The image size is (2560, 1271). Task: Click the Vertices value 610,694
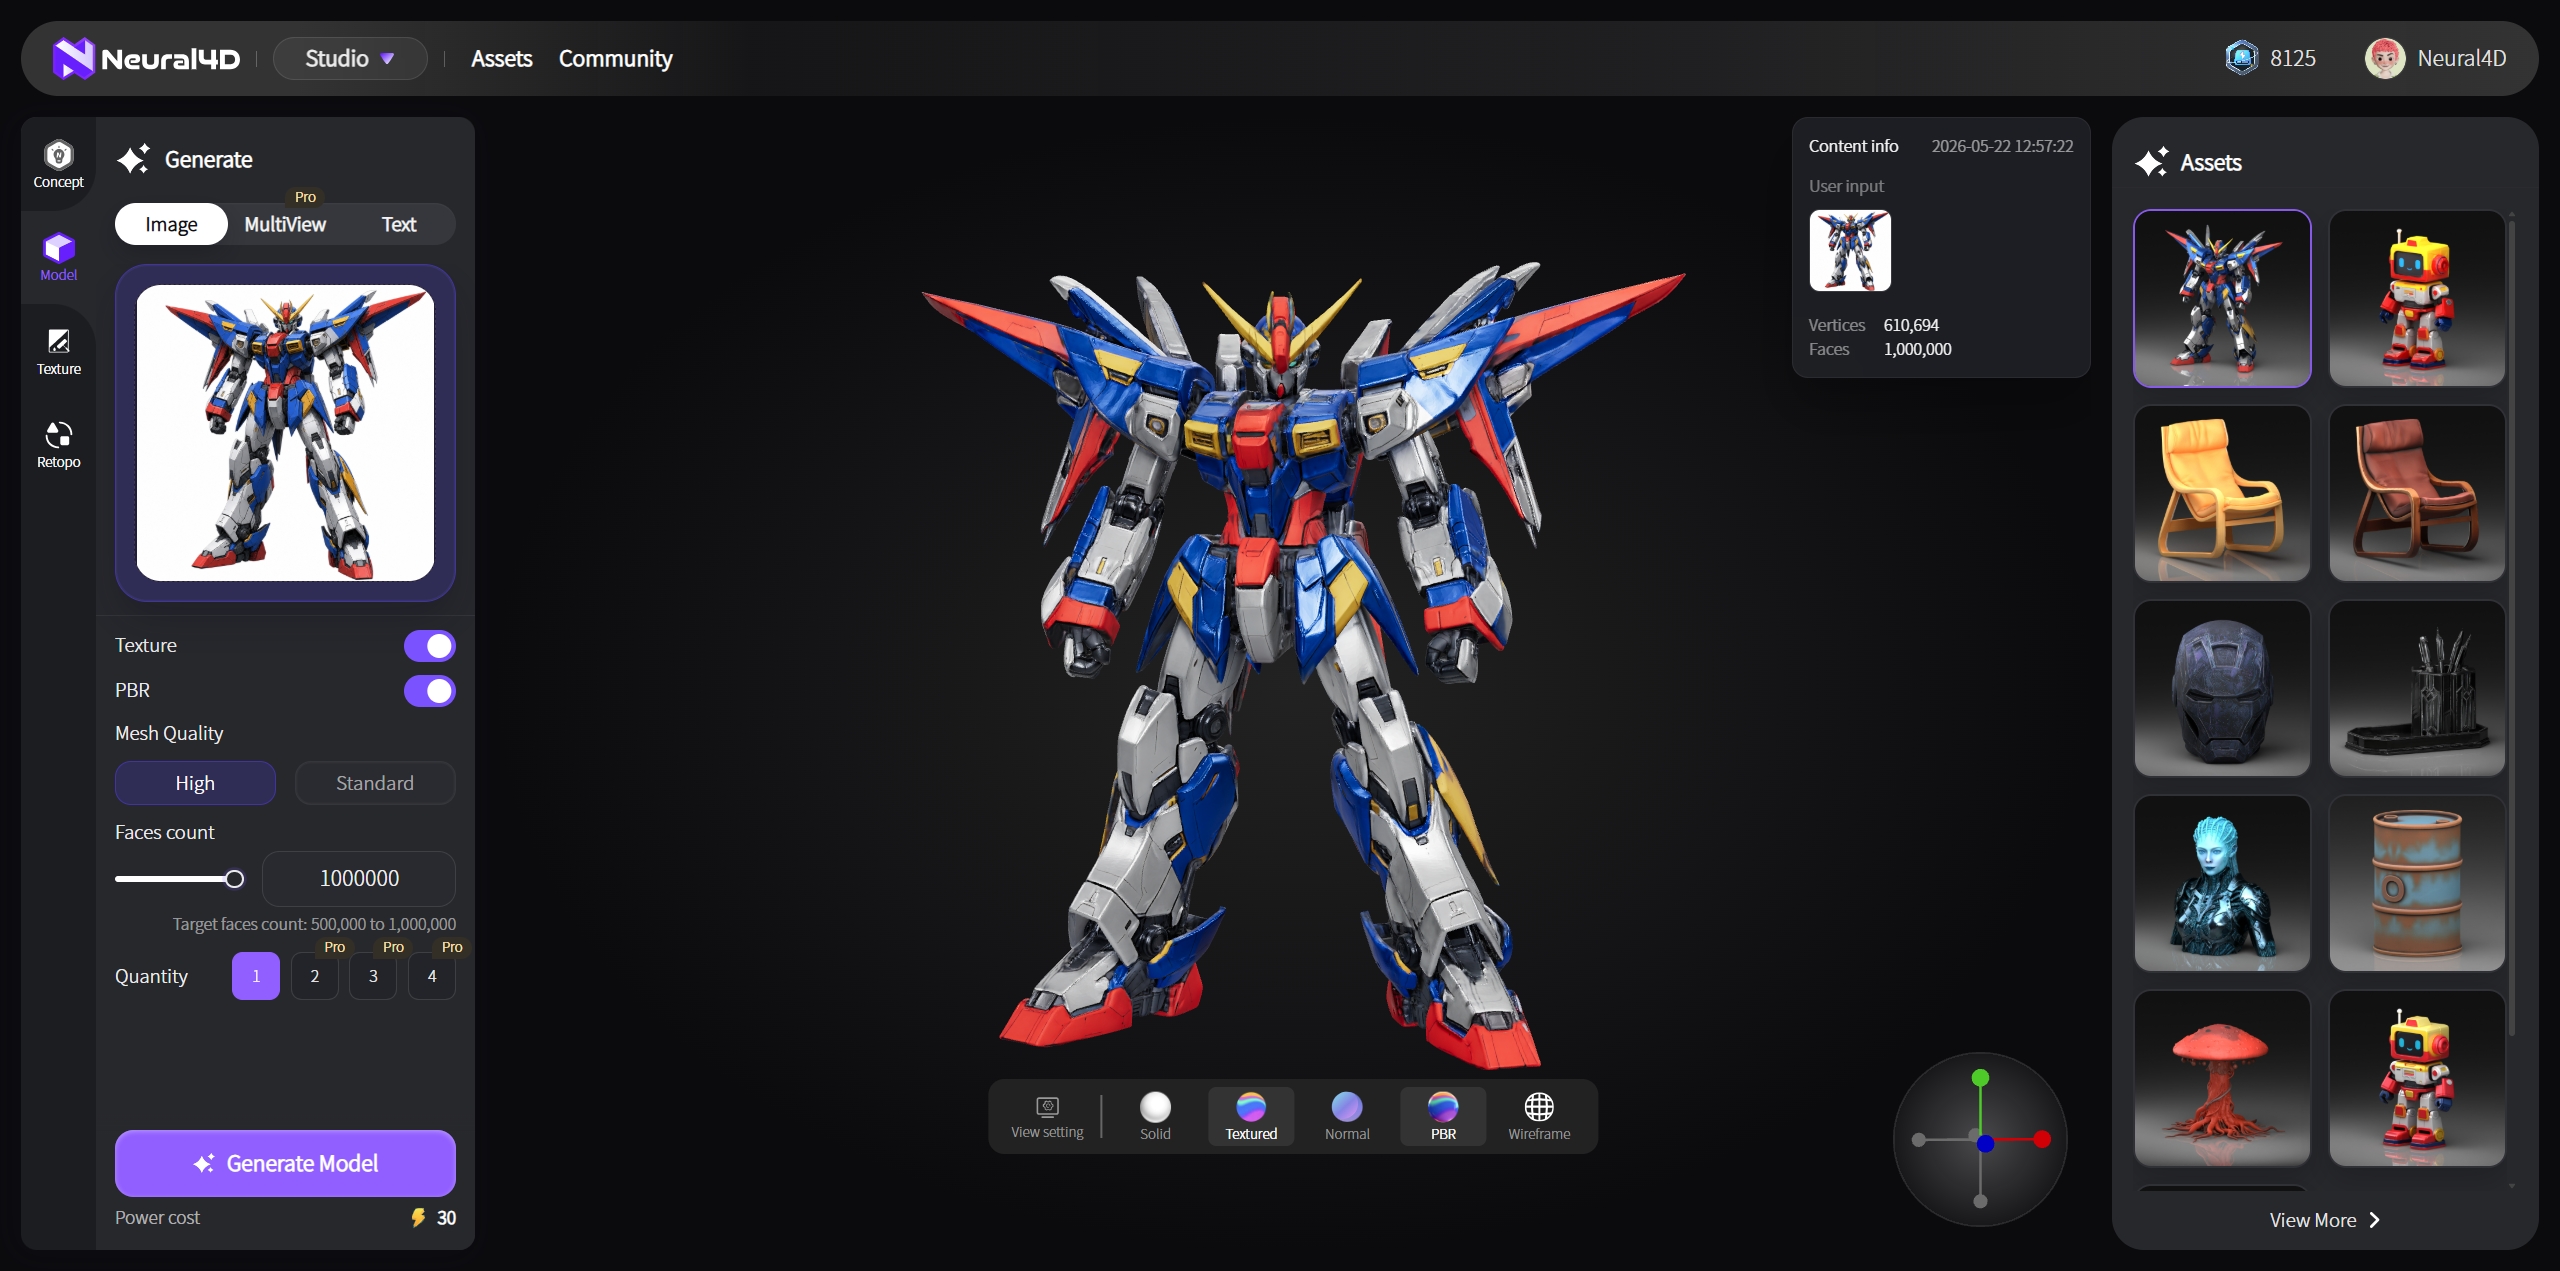click(x=1911, y=325)
